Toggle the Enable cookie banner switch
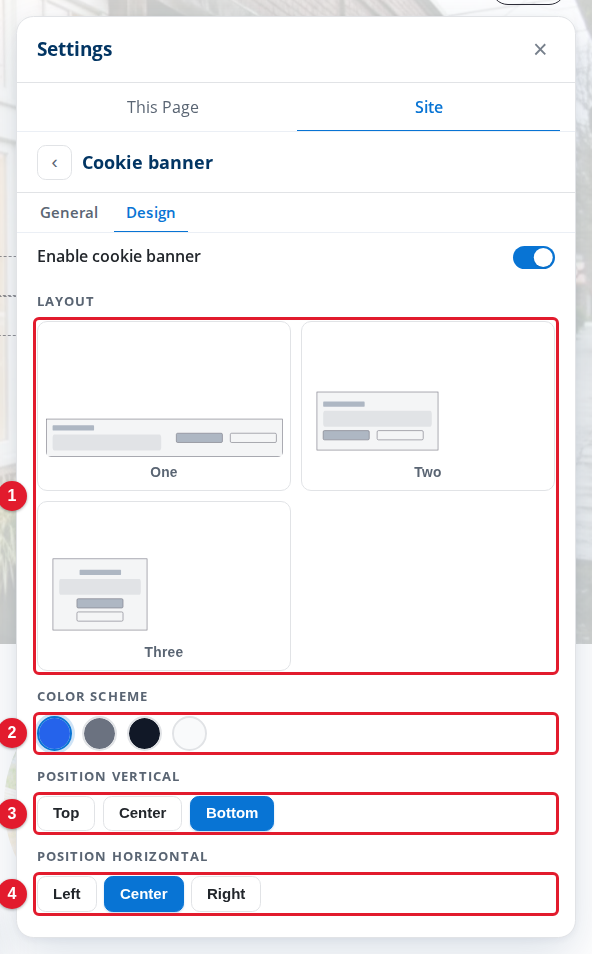This screenshot has width=592, height=954. click(x=534, y=257)
